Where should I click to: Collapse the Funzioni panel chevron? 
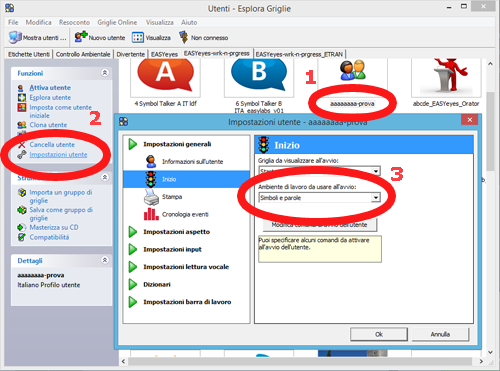point(105,73)
